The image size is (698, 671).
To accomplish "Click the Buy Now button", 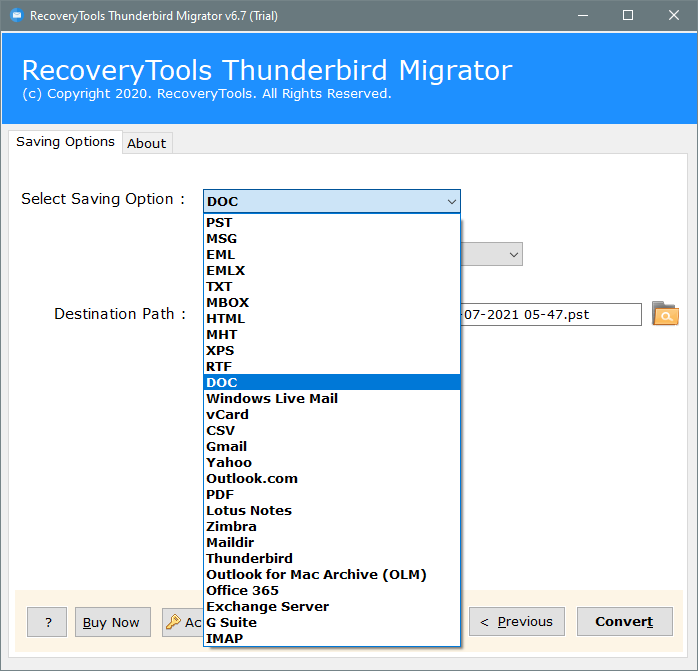I will coord(113,622).
